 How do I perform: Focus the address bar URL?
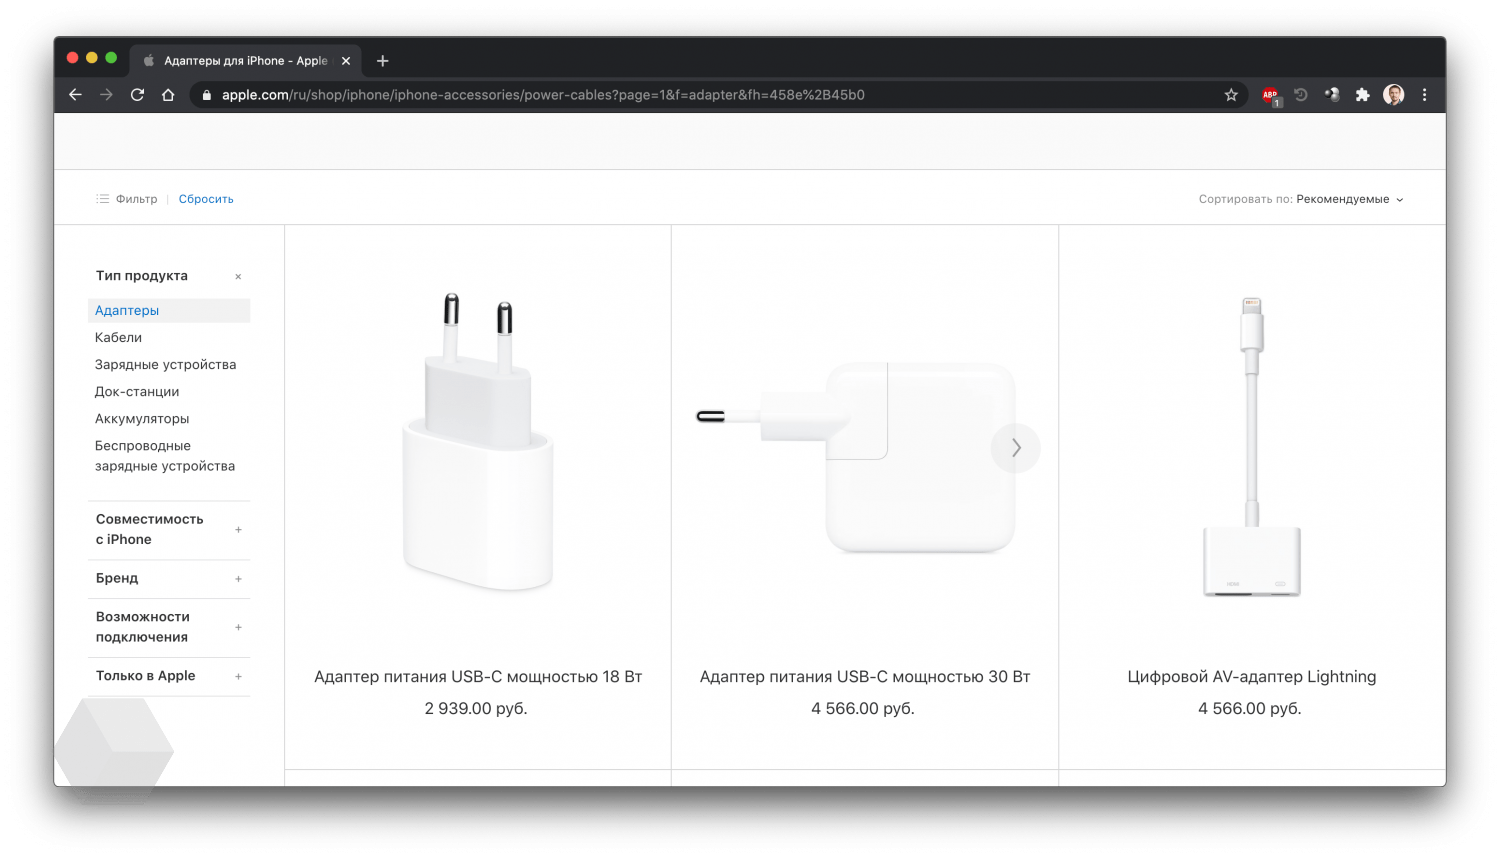pyautogui.click(x=543, y=95)
